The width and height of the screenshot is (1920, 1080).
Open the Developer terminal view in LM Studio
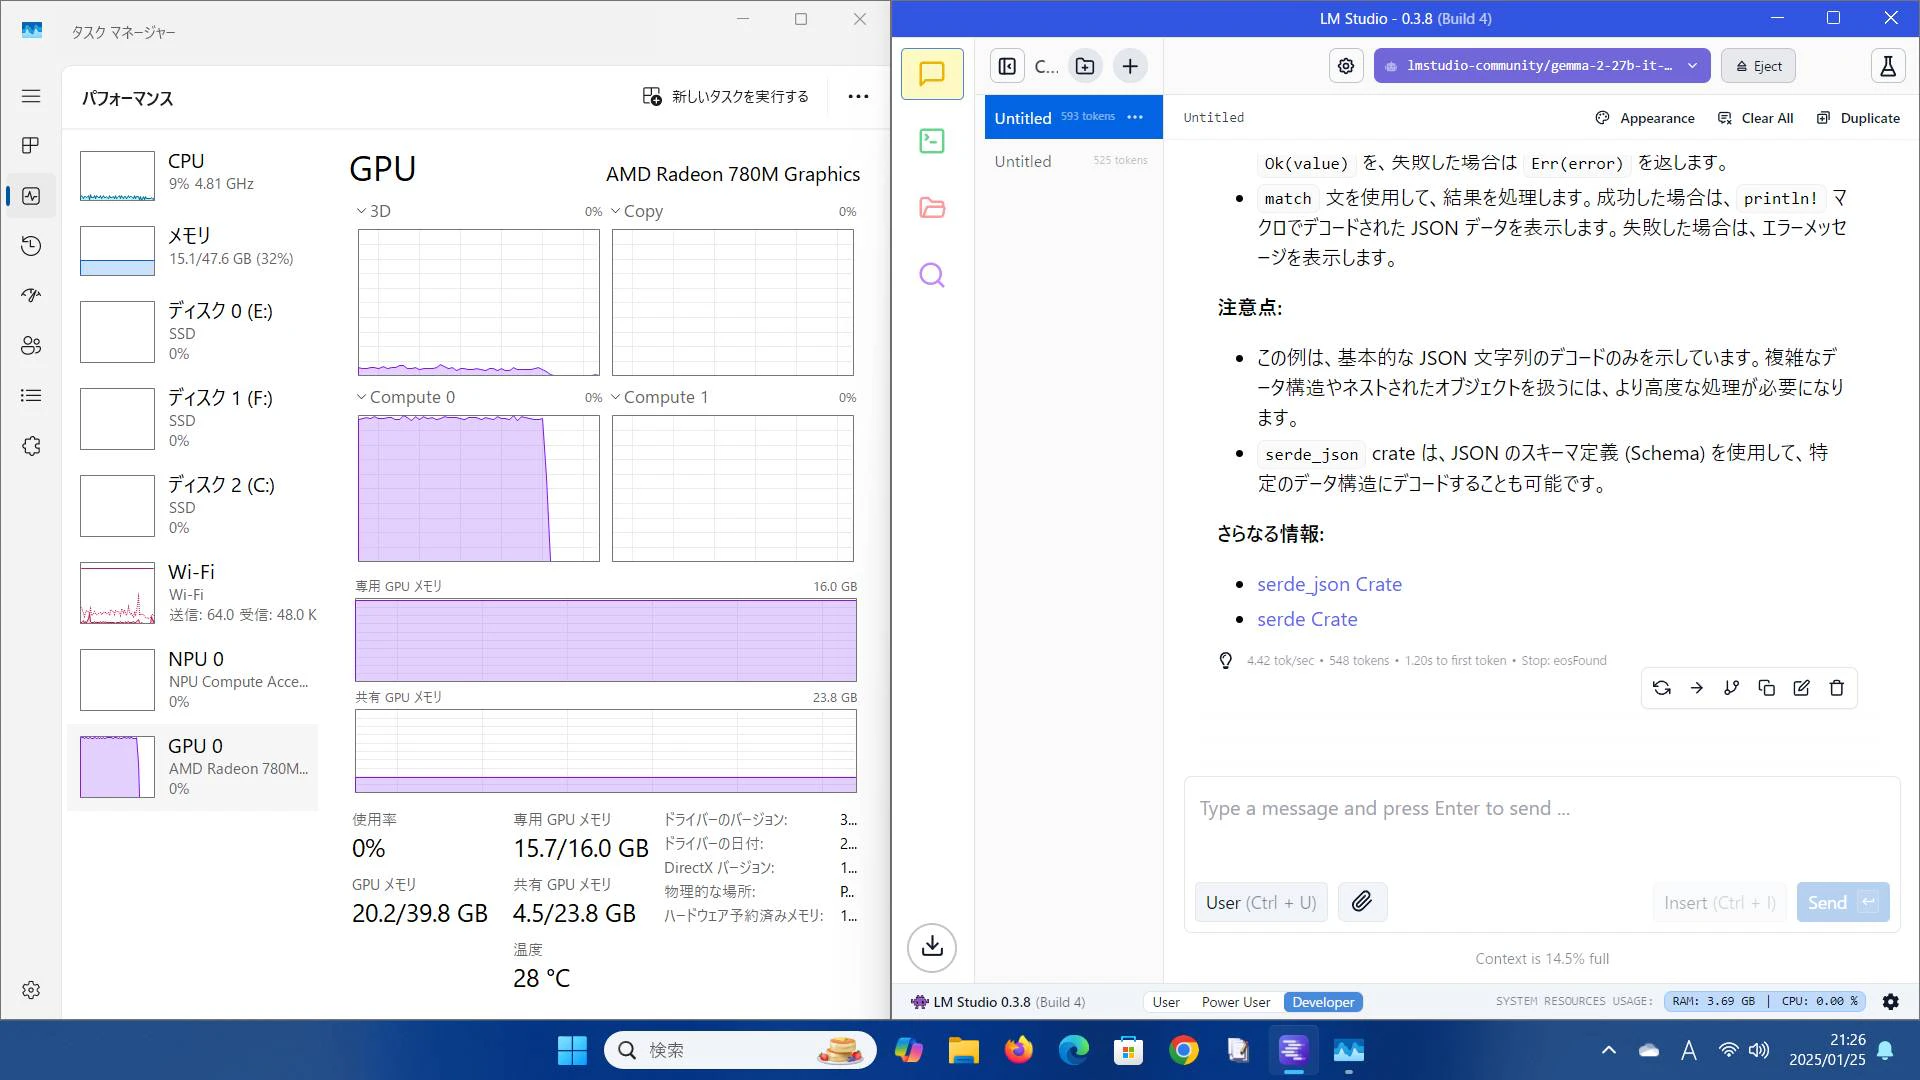[932, 141]
